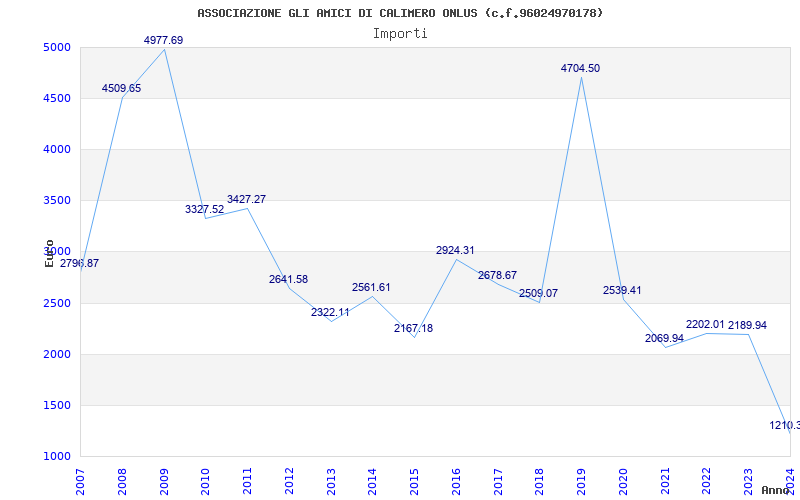
Task: Click the Importi subtitle
Action: (400, 34)
